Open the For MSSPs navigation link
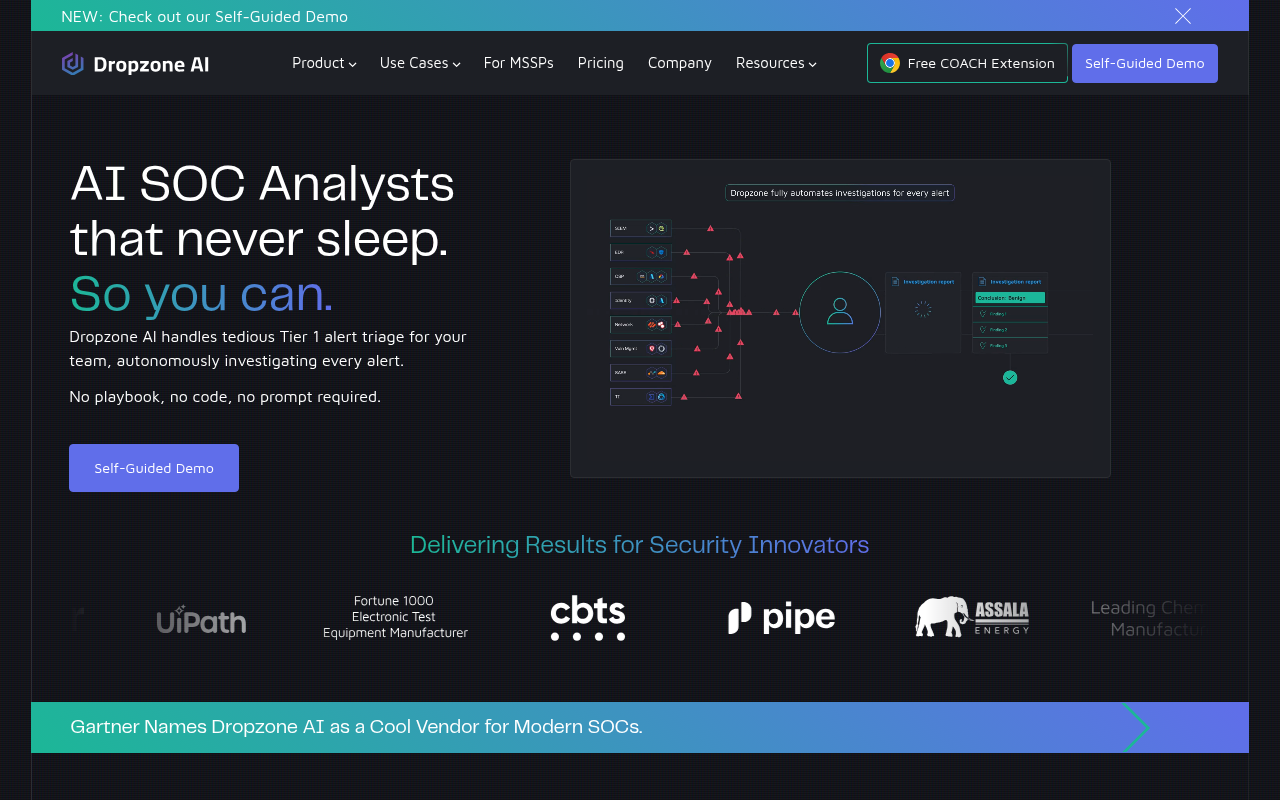This screenshot has width=1280, height=800. coord(518,62)
